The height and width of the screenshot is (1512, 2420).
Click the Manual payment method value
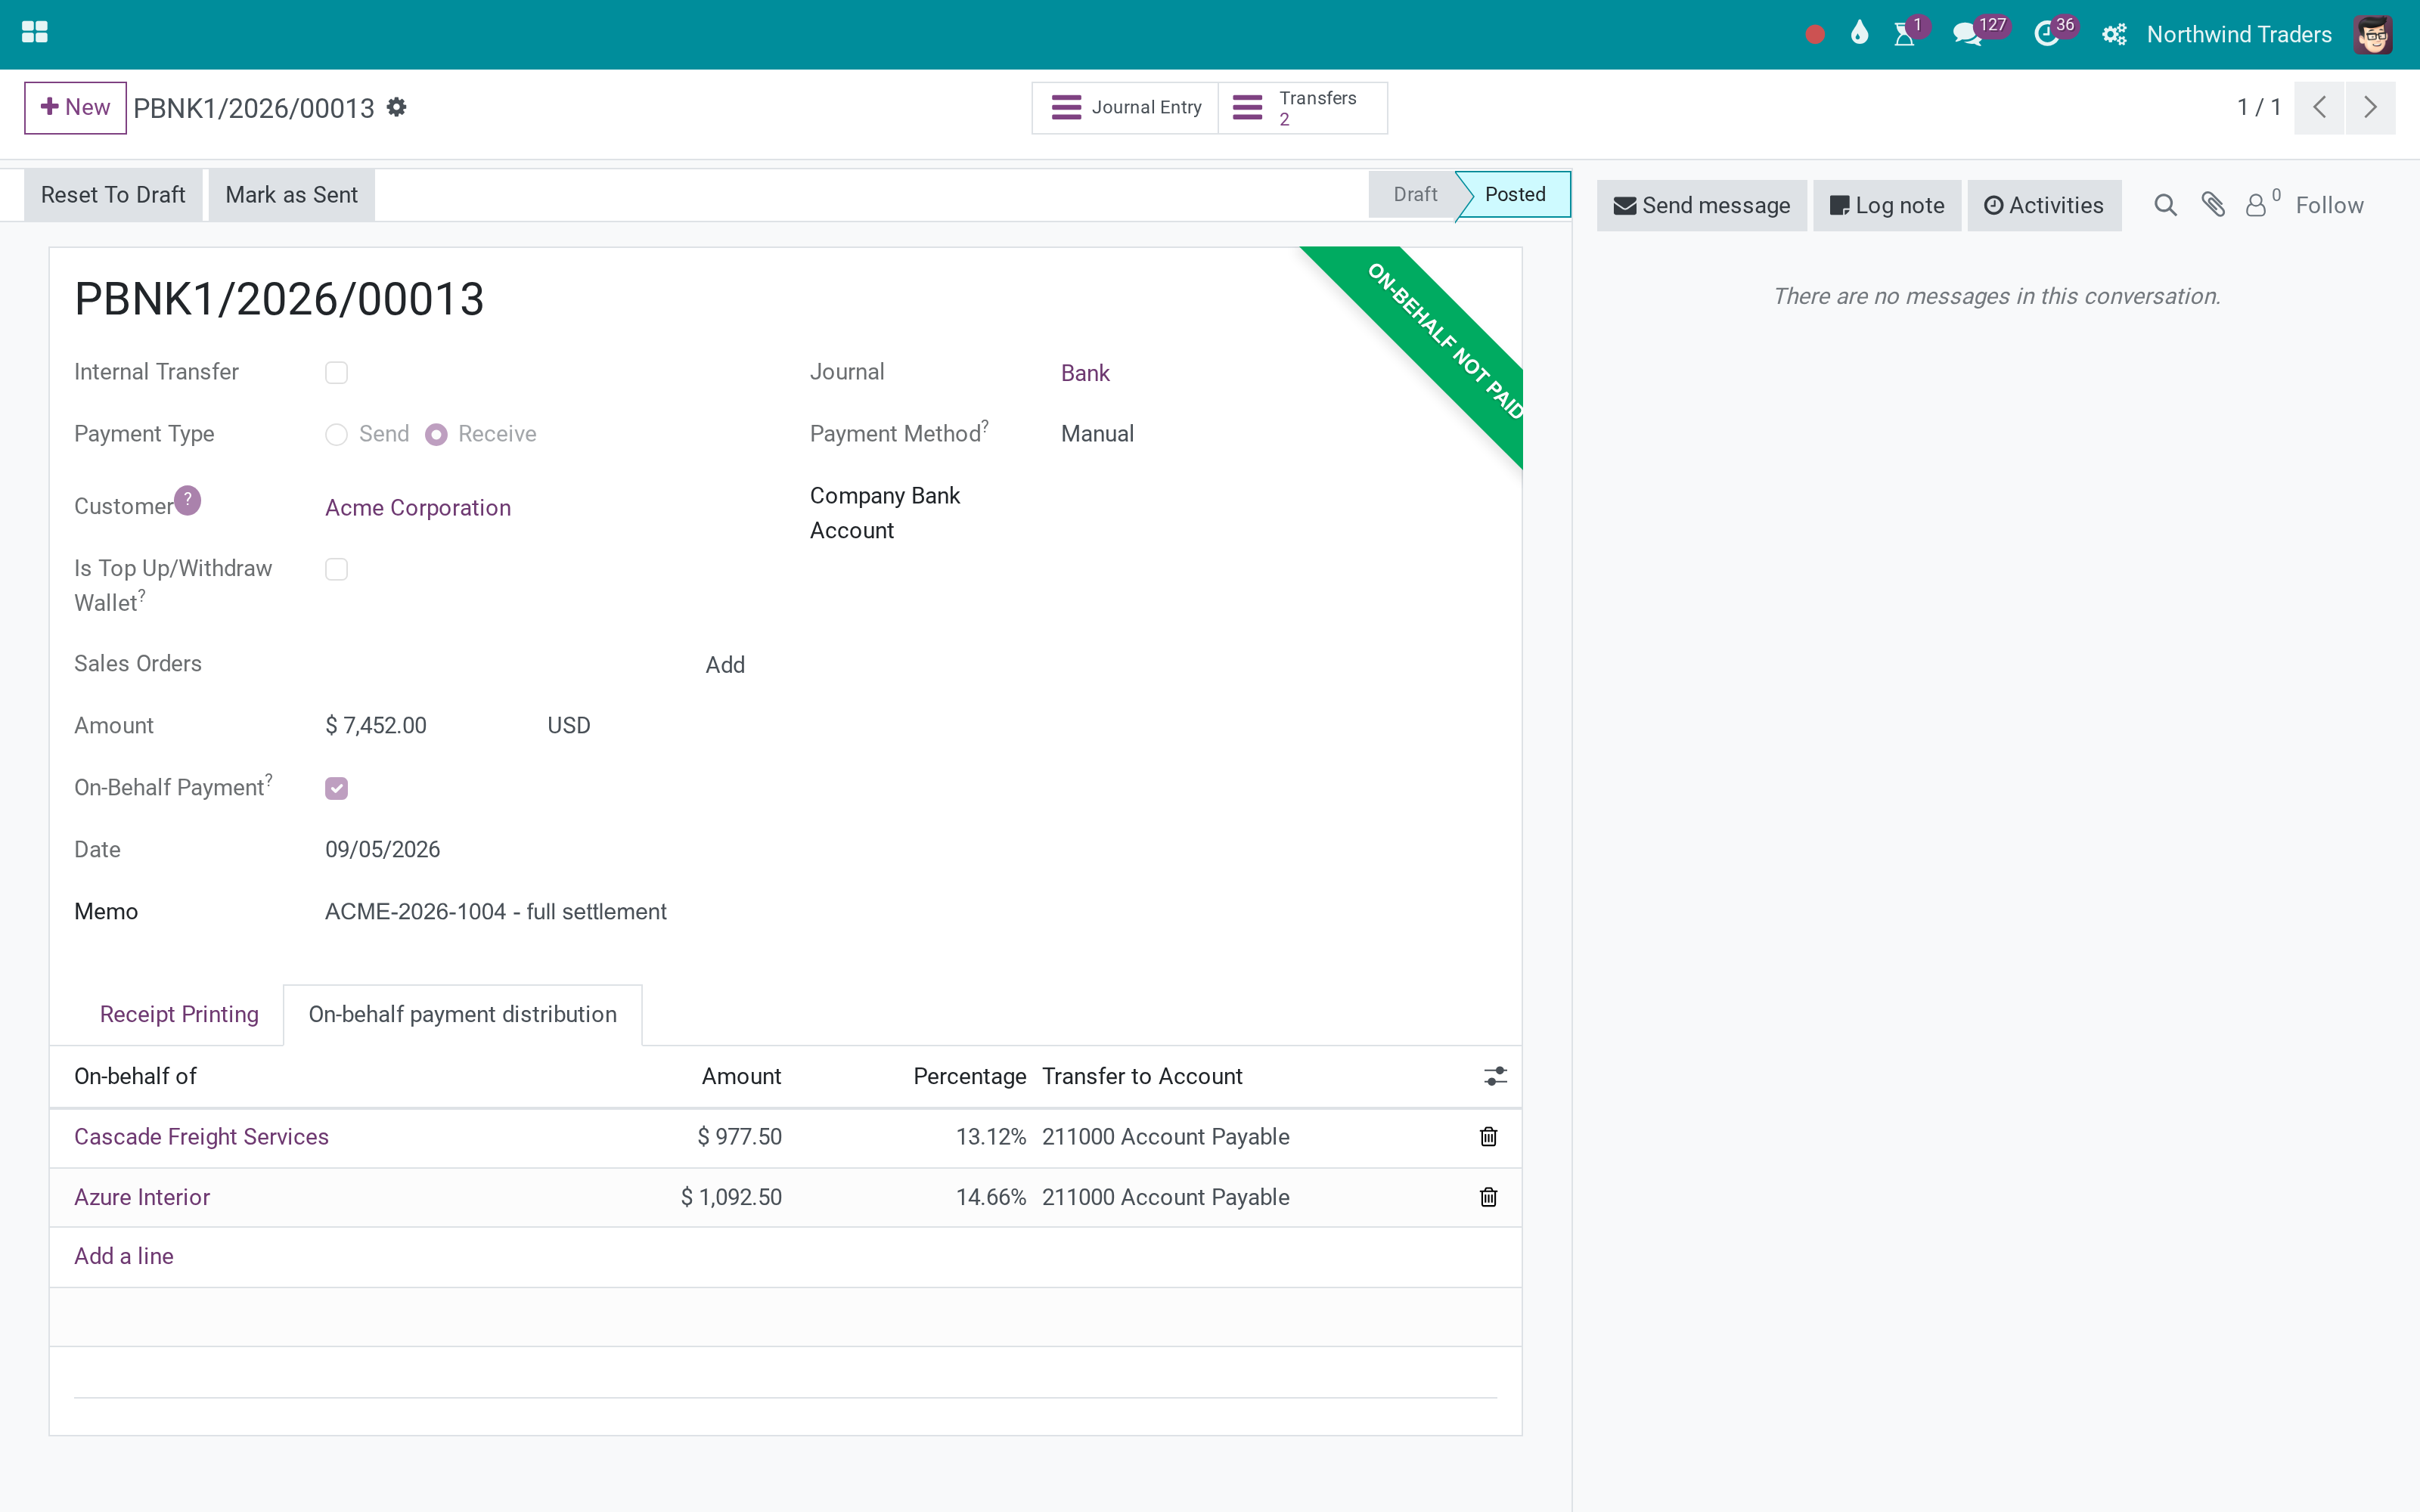pyautogui.click(x=1097, y=434)
